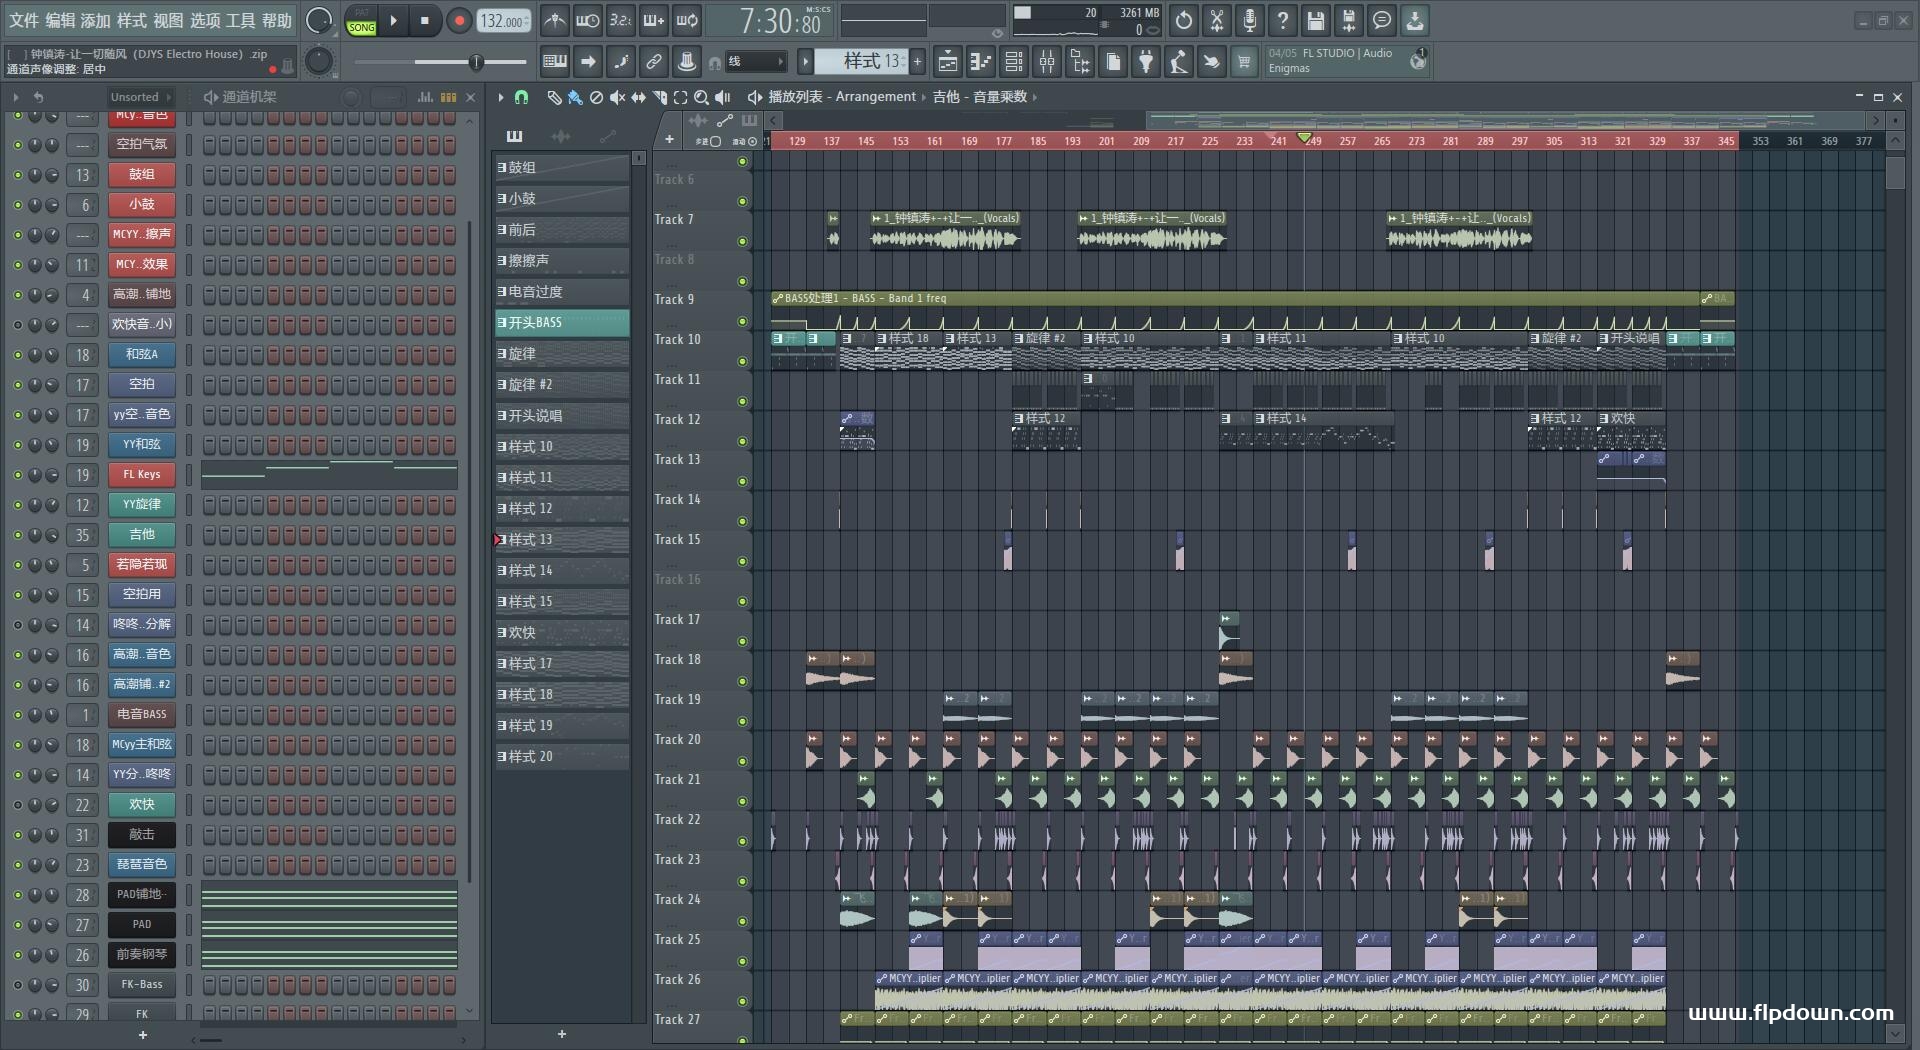Image resolution: width=1920 pixels, height=1050 pixels.
Task: Click the save disk icon
Action: pos(1316,20)
